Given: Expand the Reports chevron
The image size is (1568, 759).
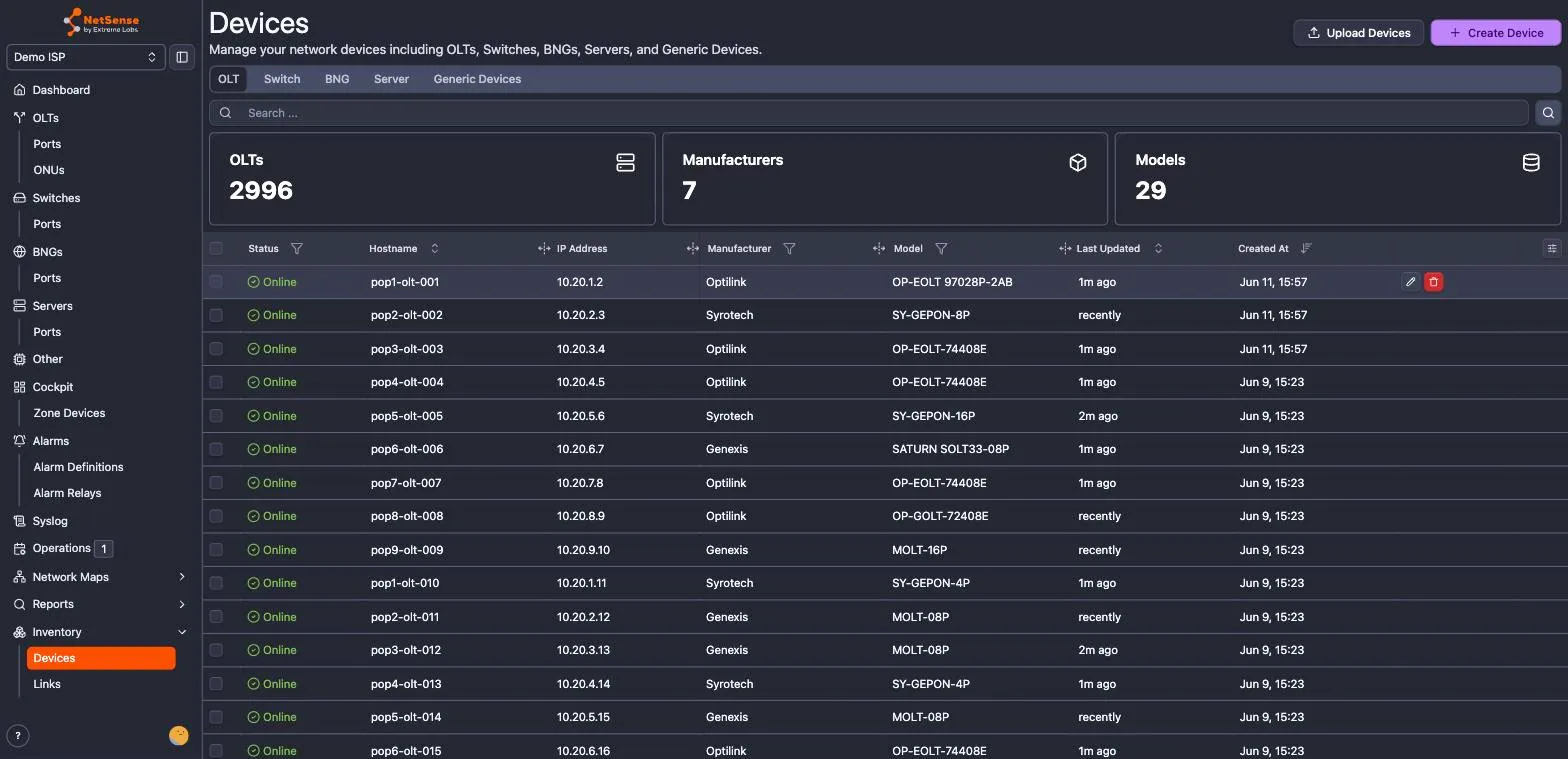Looking at the screenshot, I should pos(182,604).
